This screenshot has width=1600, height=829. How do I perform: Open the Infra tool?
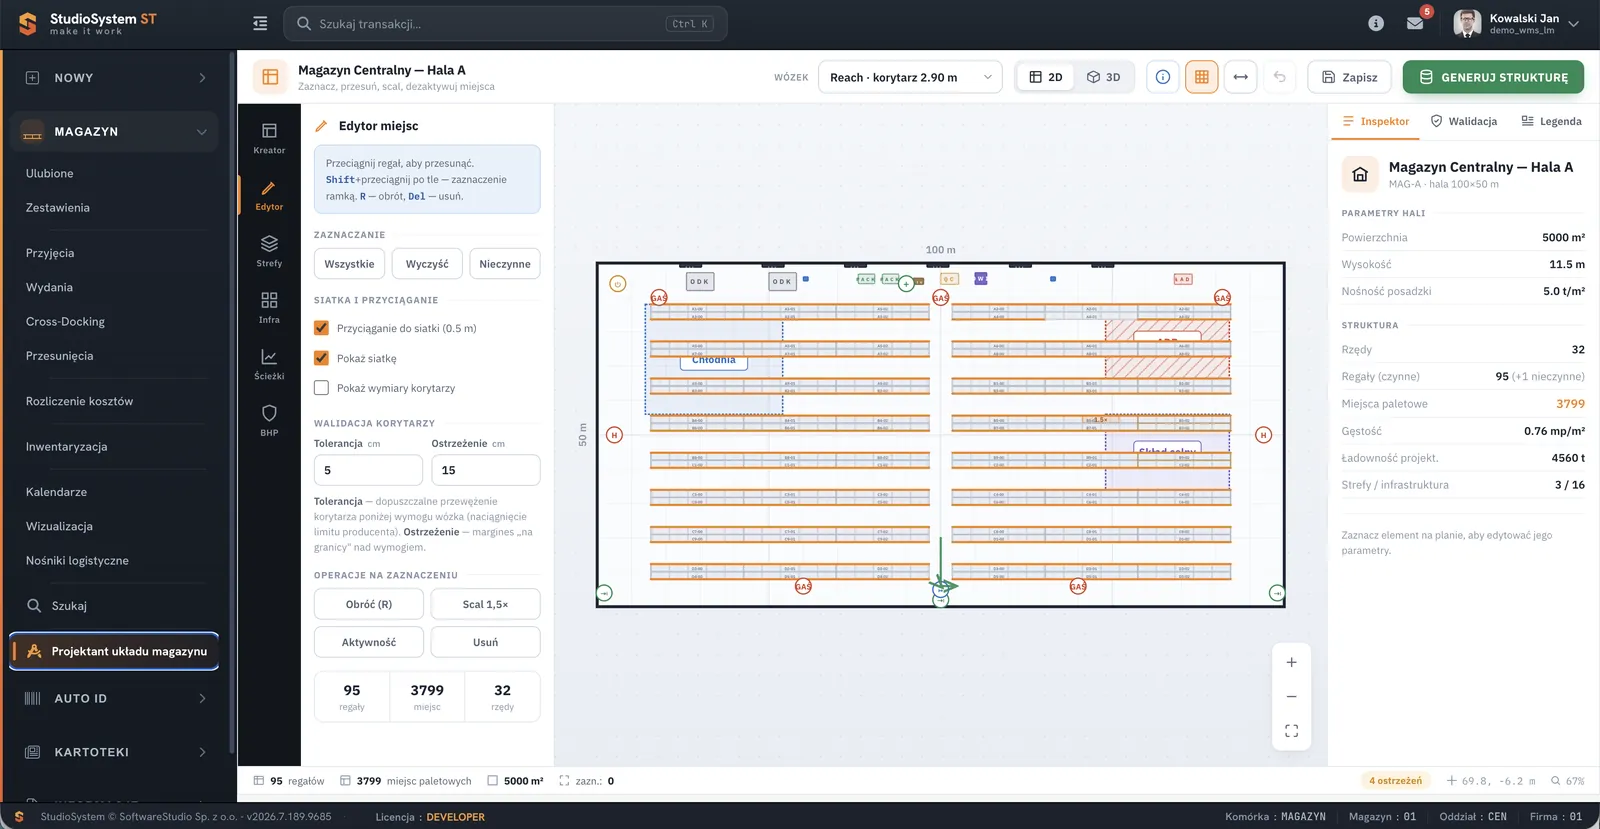(x=269, y=308)
